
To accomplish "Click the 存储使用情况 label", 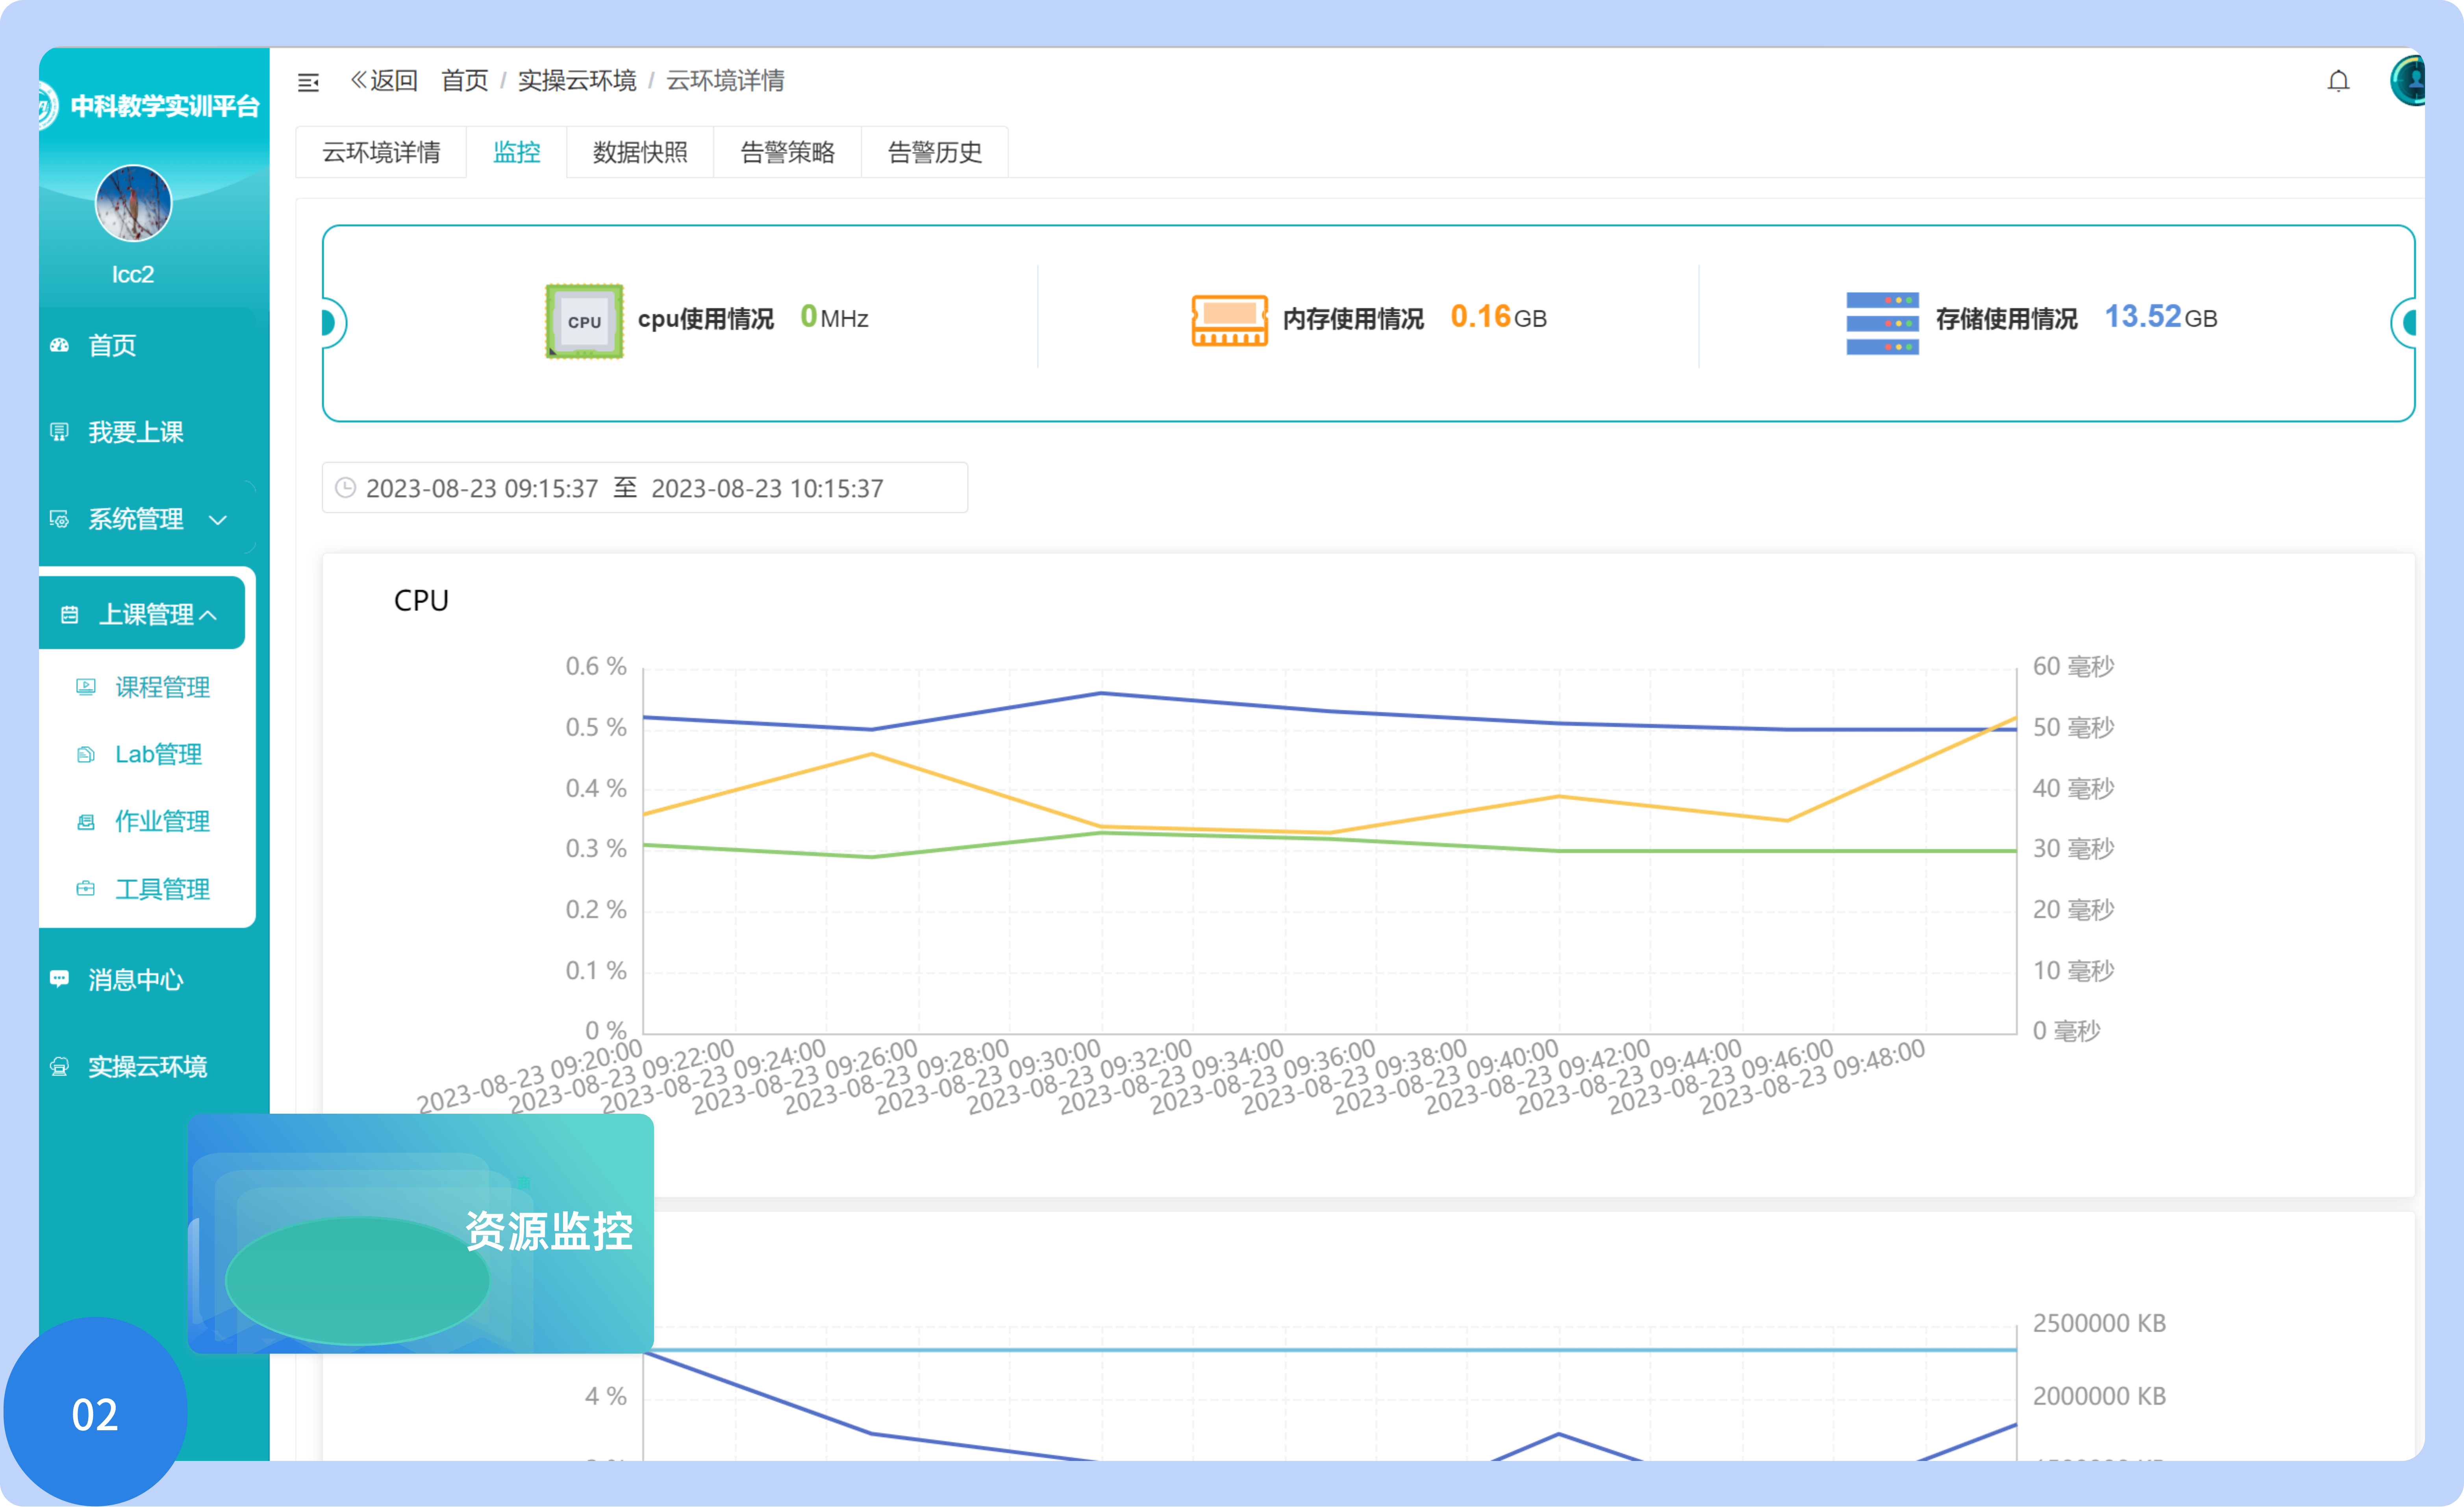I will (2006, 319).
